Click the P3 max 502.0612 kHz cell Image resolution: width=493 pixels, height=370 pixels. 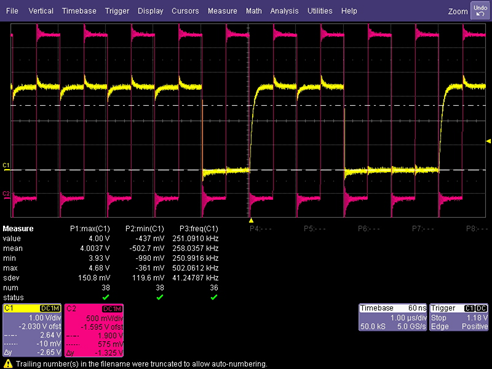click(x=195, y=268)
